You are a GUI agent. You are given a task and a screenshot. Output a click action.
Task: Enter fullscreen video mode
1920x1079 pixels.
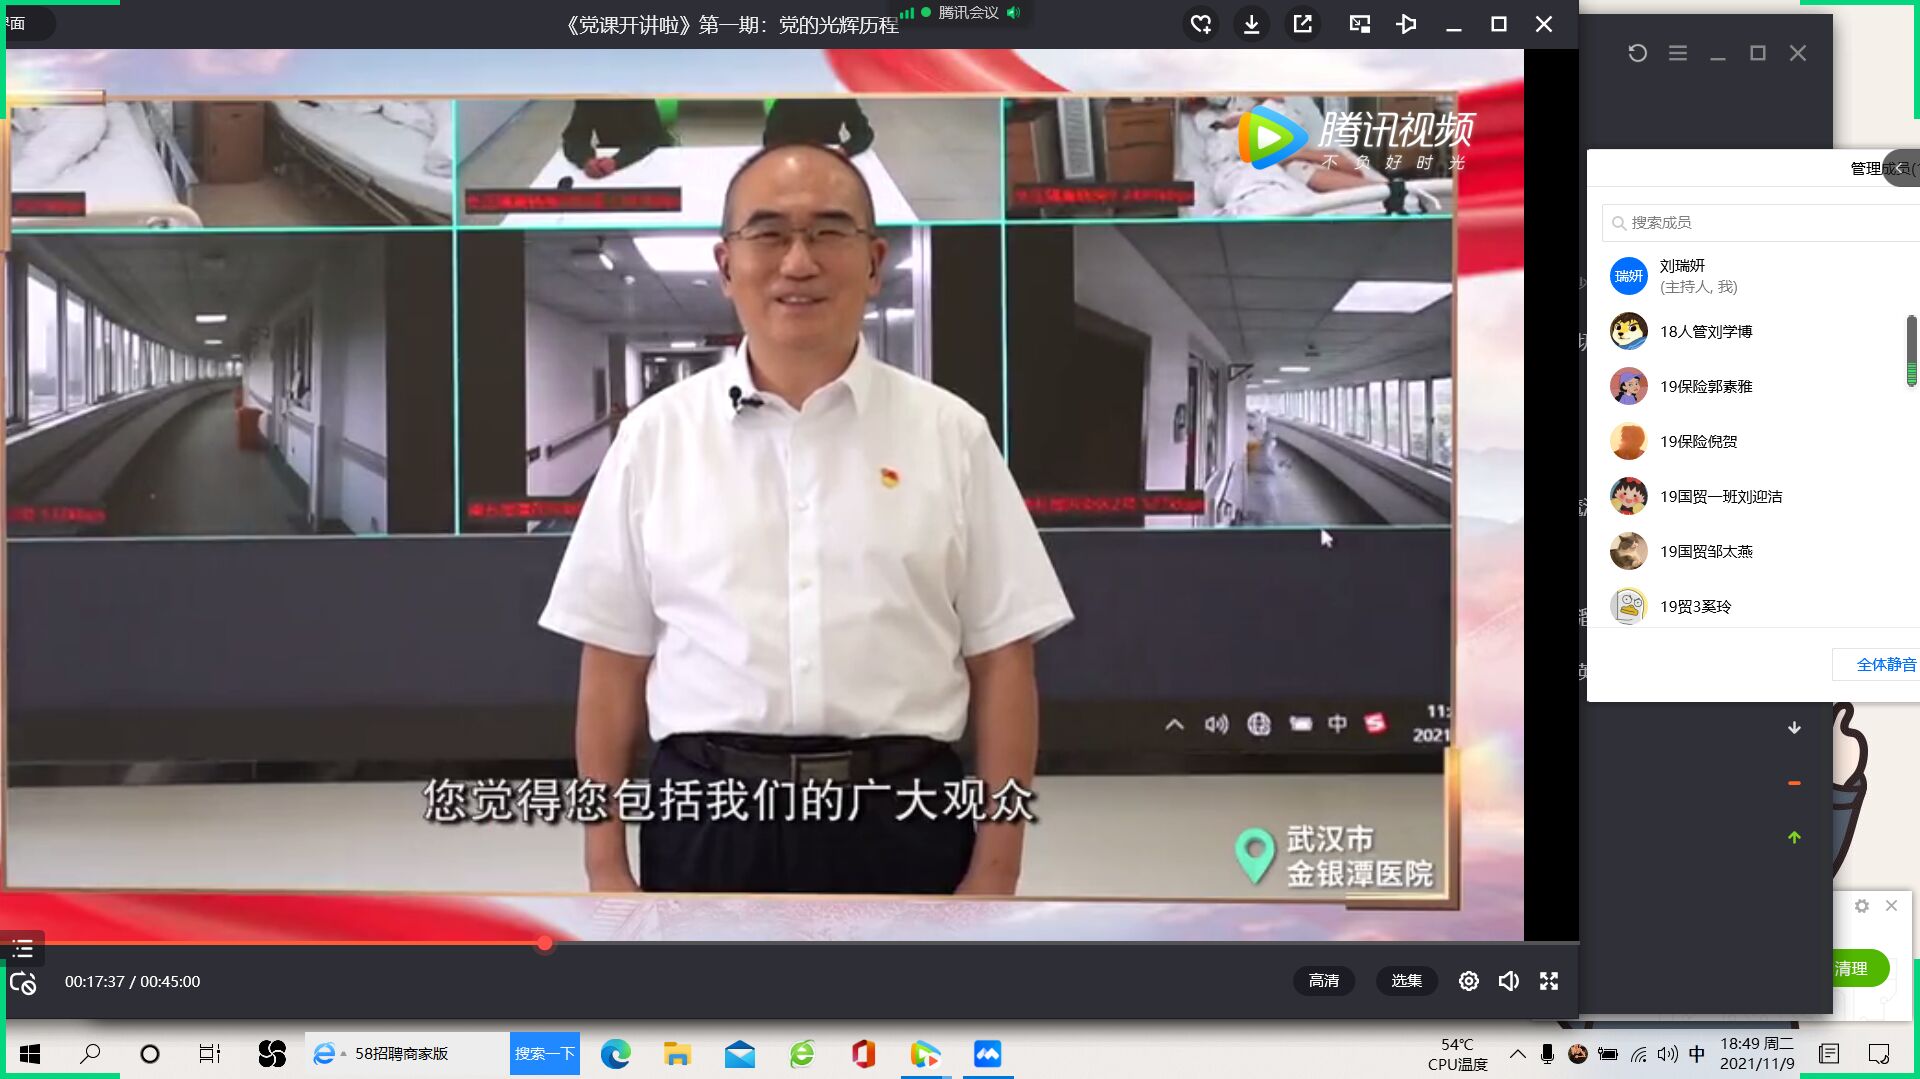(x=1549, y=981)
